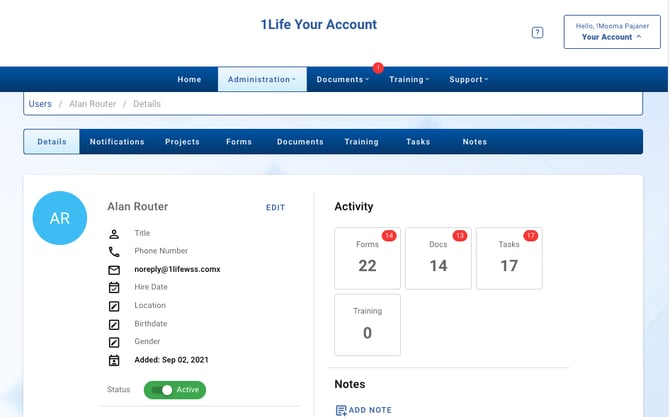Click the person icon beside Title
The image size is (670, 417).
(114, 234)
